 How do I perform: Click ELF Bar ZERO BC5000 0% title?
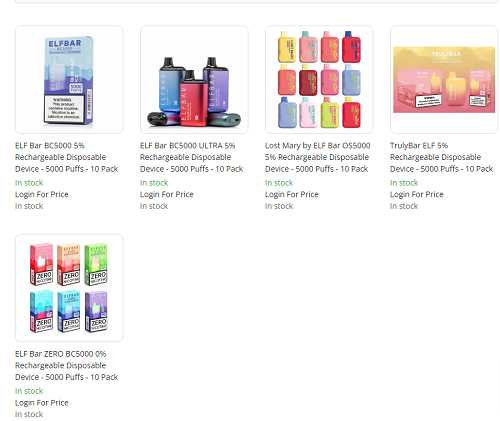pos(67,365)
